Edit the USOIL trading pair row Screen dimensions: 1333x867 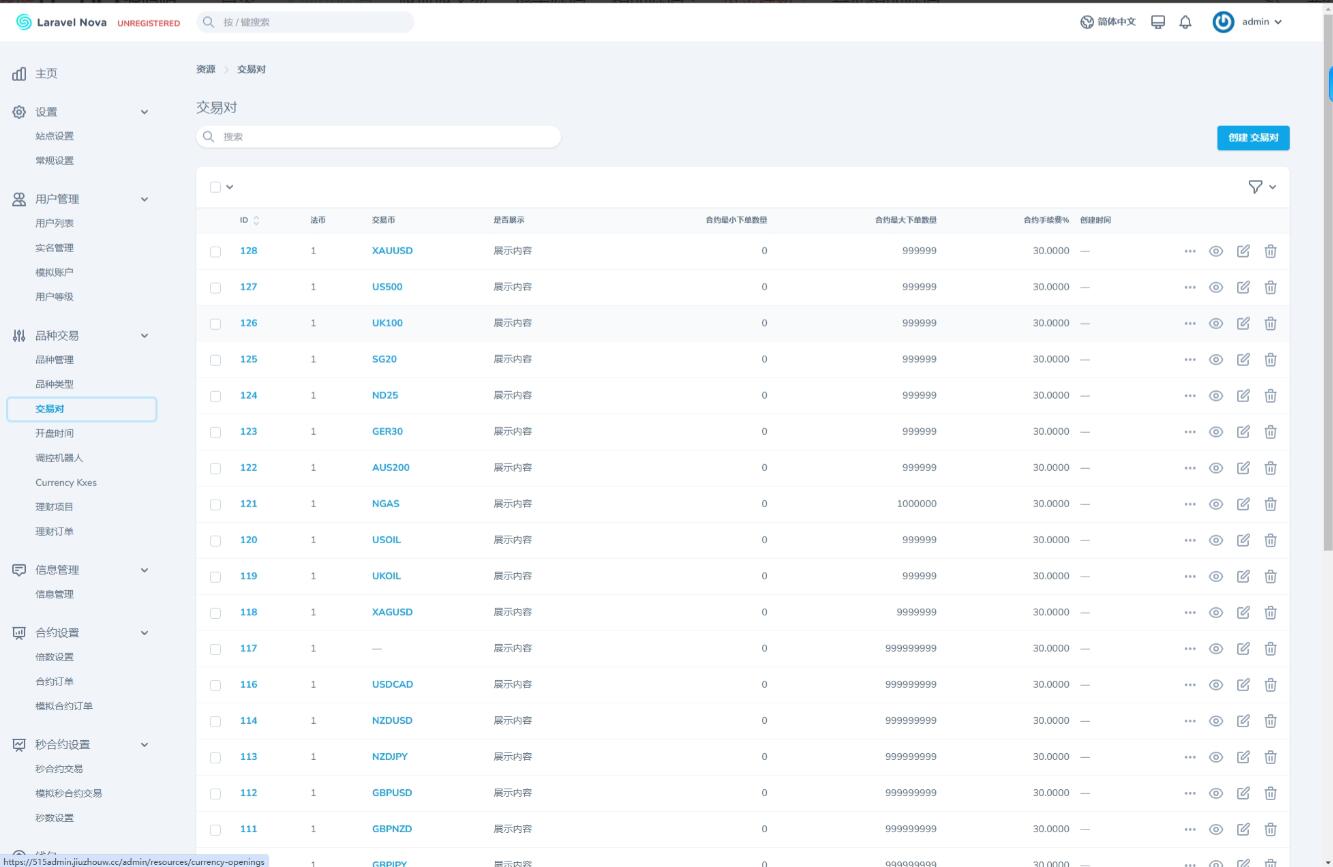[x=1243, y=540]
